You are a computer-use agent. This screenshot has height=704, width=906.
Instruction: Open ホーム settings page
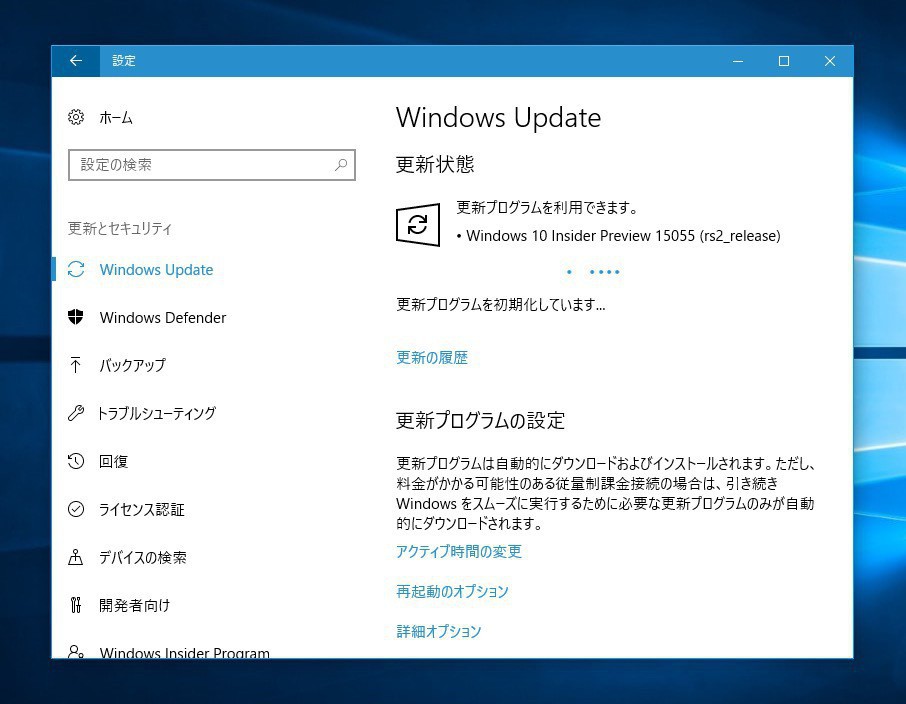point(116,118)
